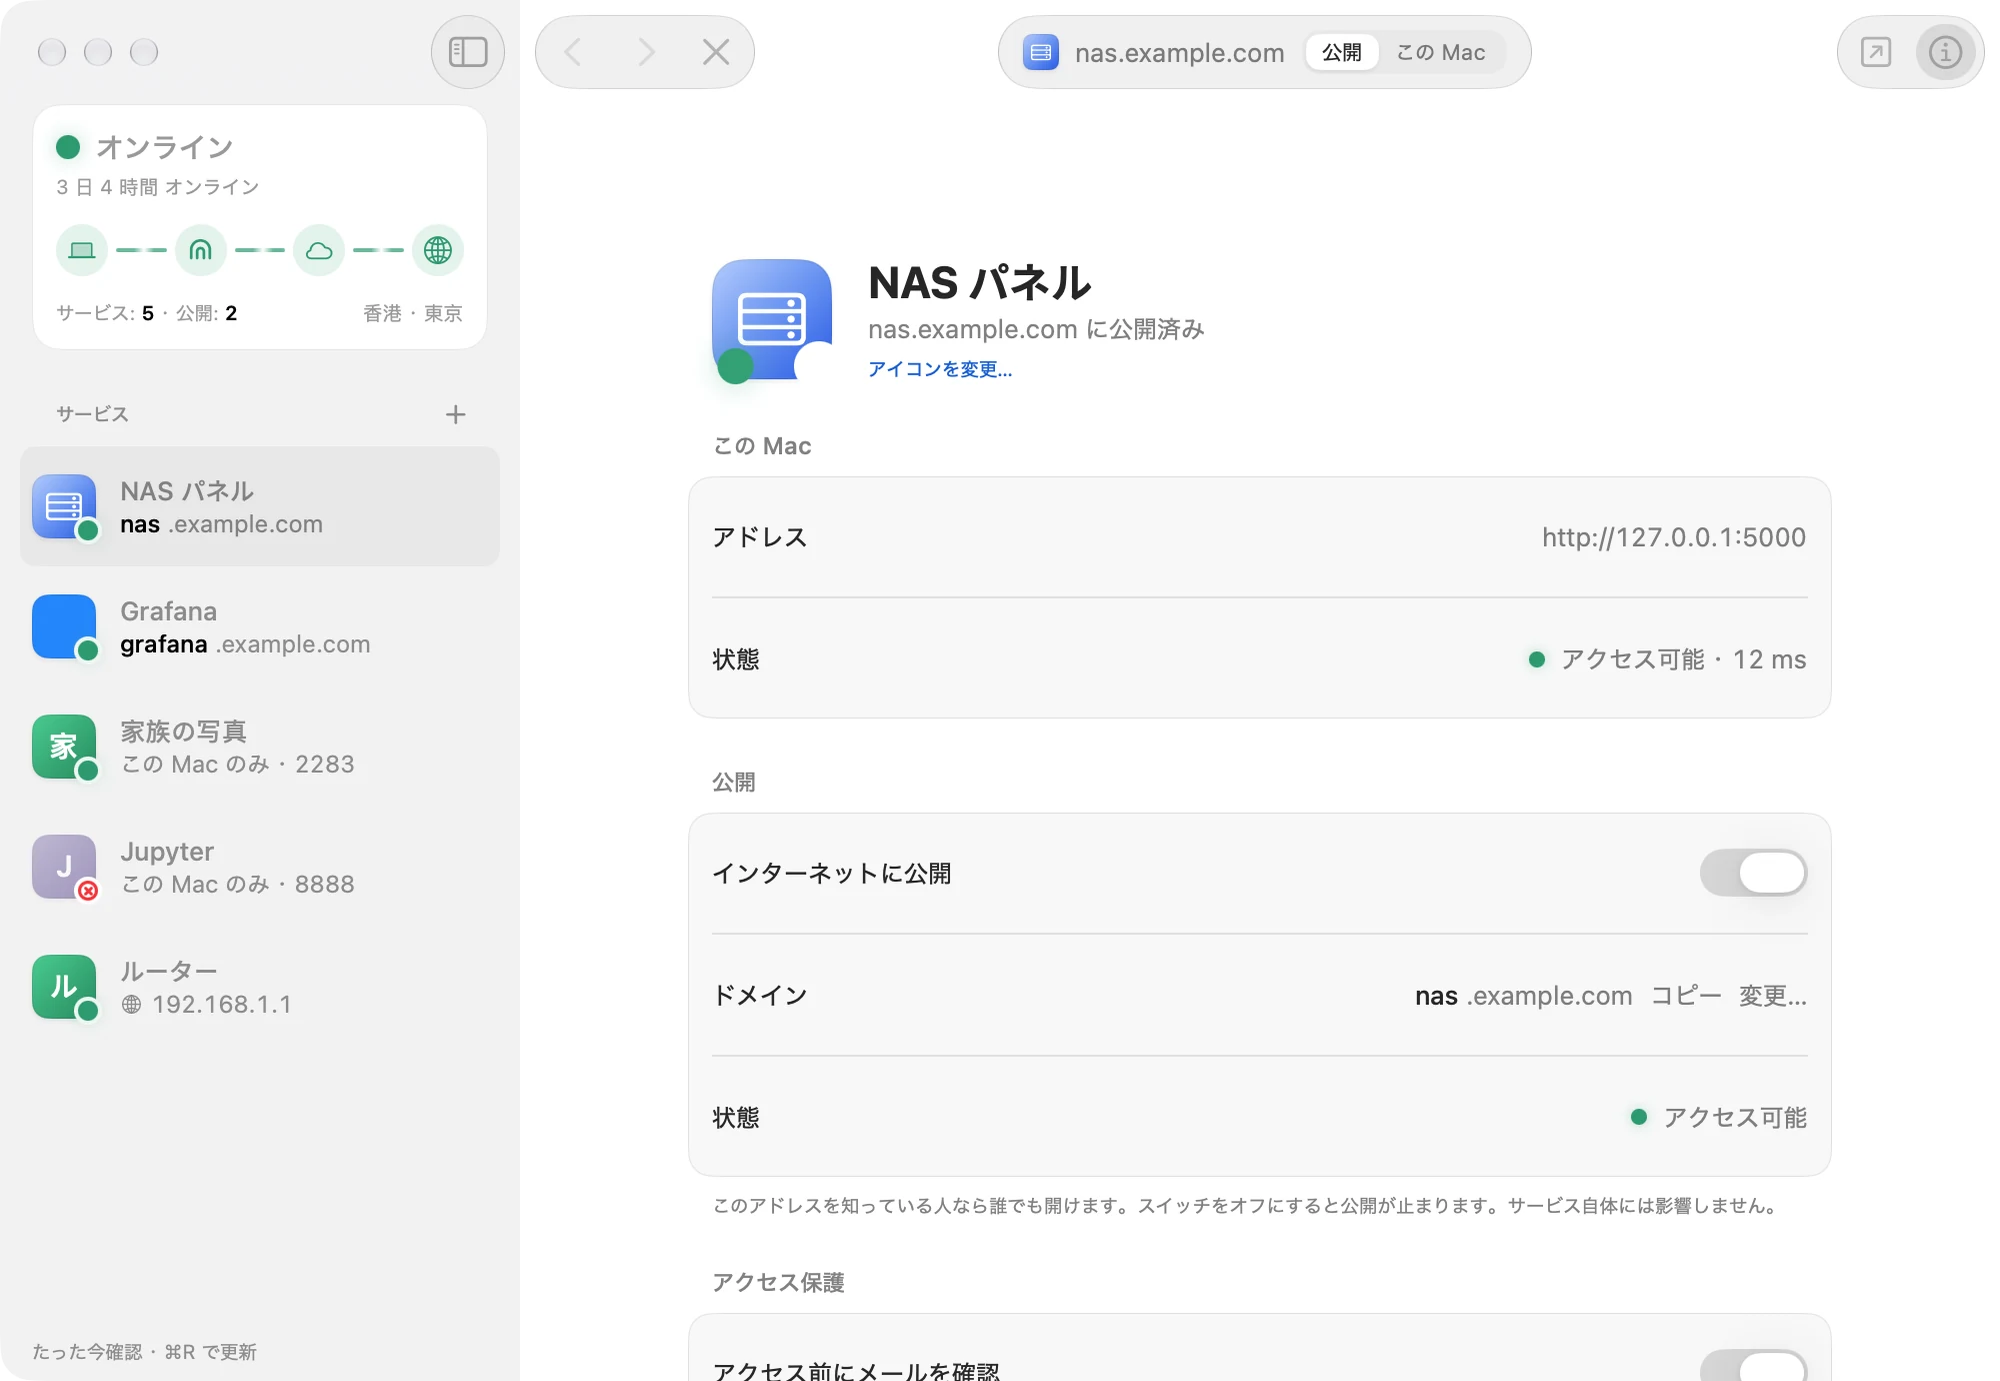The image size is (2000, 1381).
Task: Go back with the left chevron
Action: pos(573,52)
